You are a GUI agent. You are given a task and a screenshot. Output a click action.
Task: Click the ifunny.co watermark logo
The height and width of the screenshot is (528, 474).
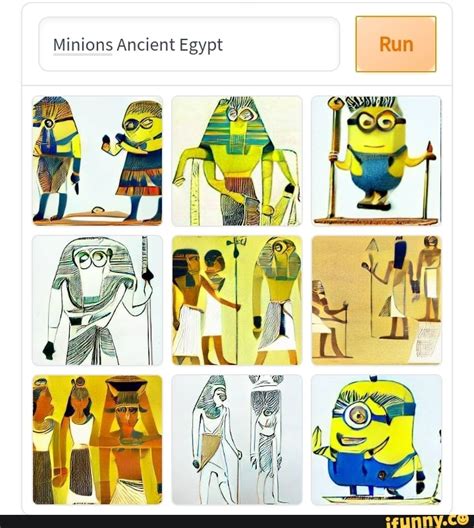tap(427, 521)
